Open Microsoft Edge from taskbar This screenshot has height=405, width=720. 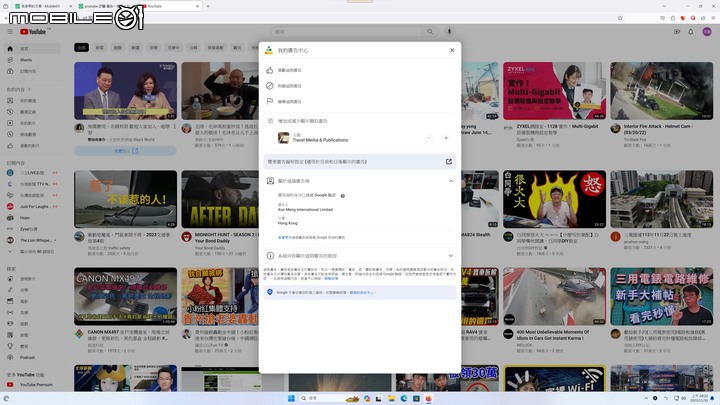pos(404,398)
